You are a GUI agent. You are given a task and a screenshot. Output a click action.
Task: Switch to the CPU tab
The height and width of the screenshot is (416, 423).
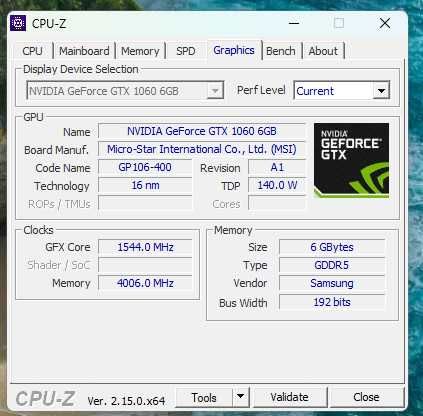32,51
